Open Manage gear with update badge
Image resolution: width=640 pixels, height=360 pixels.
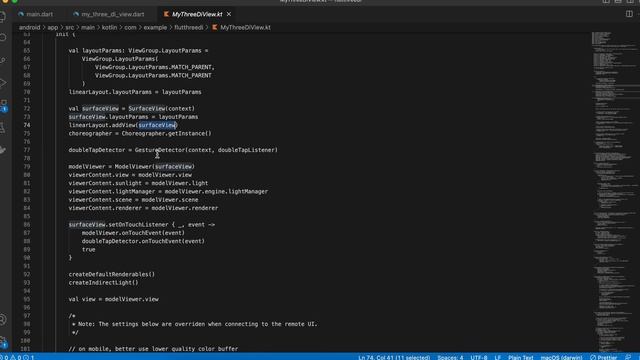pos(3,342)
